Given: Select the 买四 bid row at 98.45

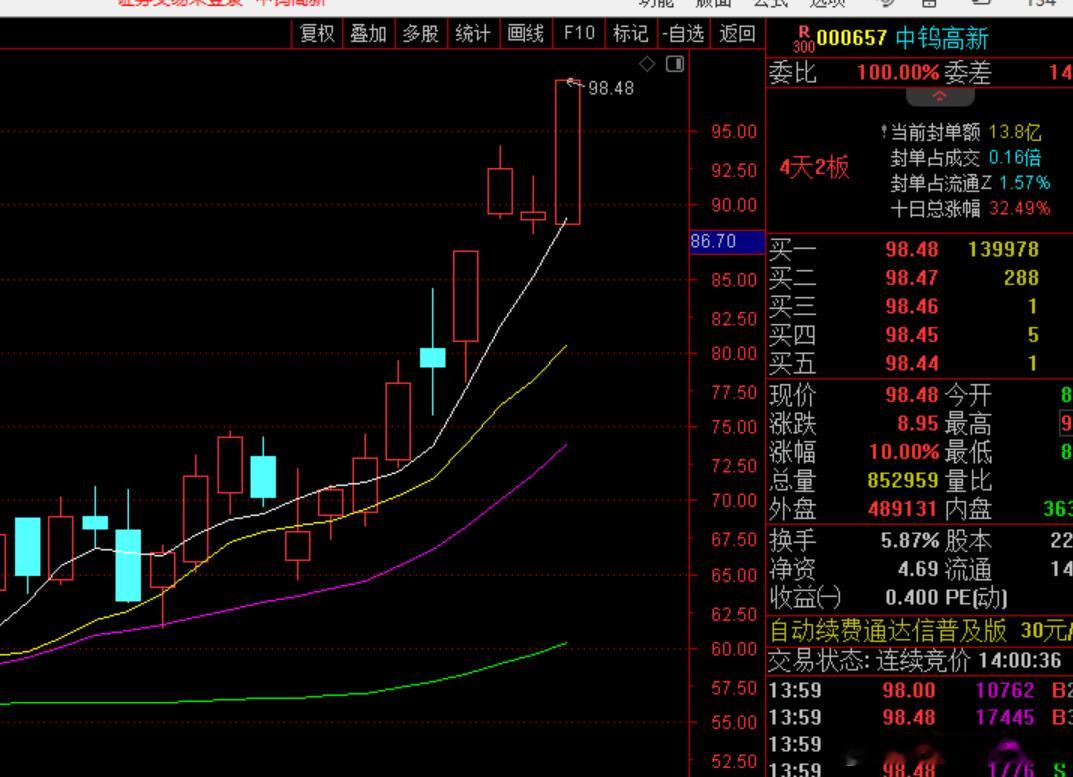Looking at the screenshot, I should click(x=920, y=335).
